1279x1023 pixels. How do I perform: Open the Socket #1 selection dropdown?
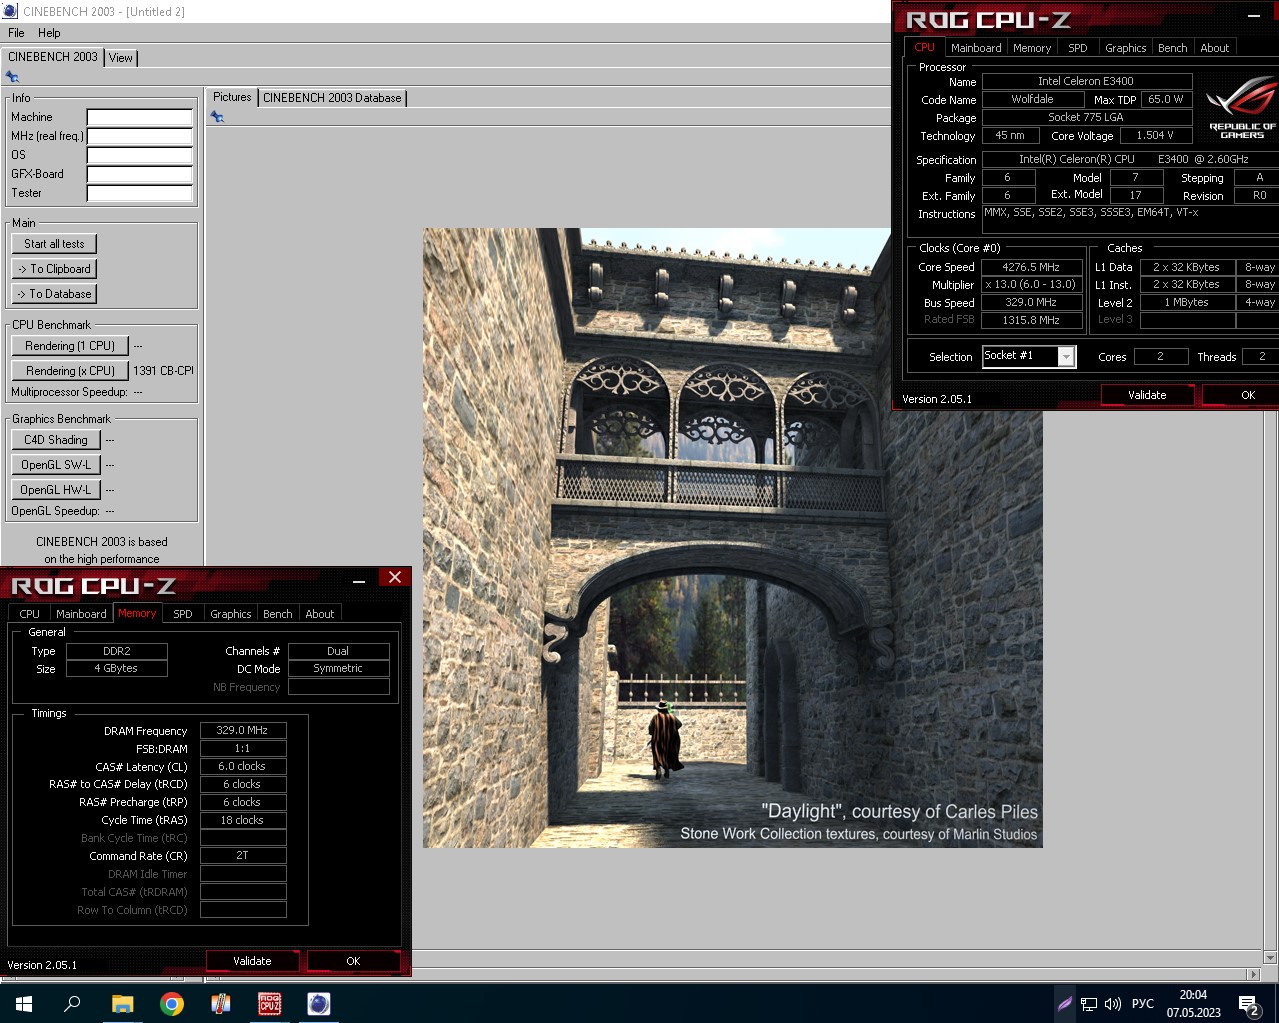1066,356
